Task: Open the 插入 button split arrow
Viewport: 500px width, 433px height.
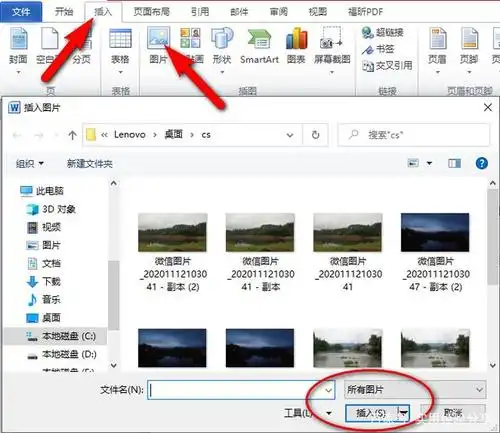Action: point(404,413)
